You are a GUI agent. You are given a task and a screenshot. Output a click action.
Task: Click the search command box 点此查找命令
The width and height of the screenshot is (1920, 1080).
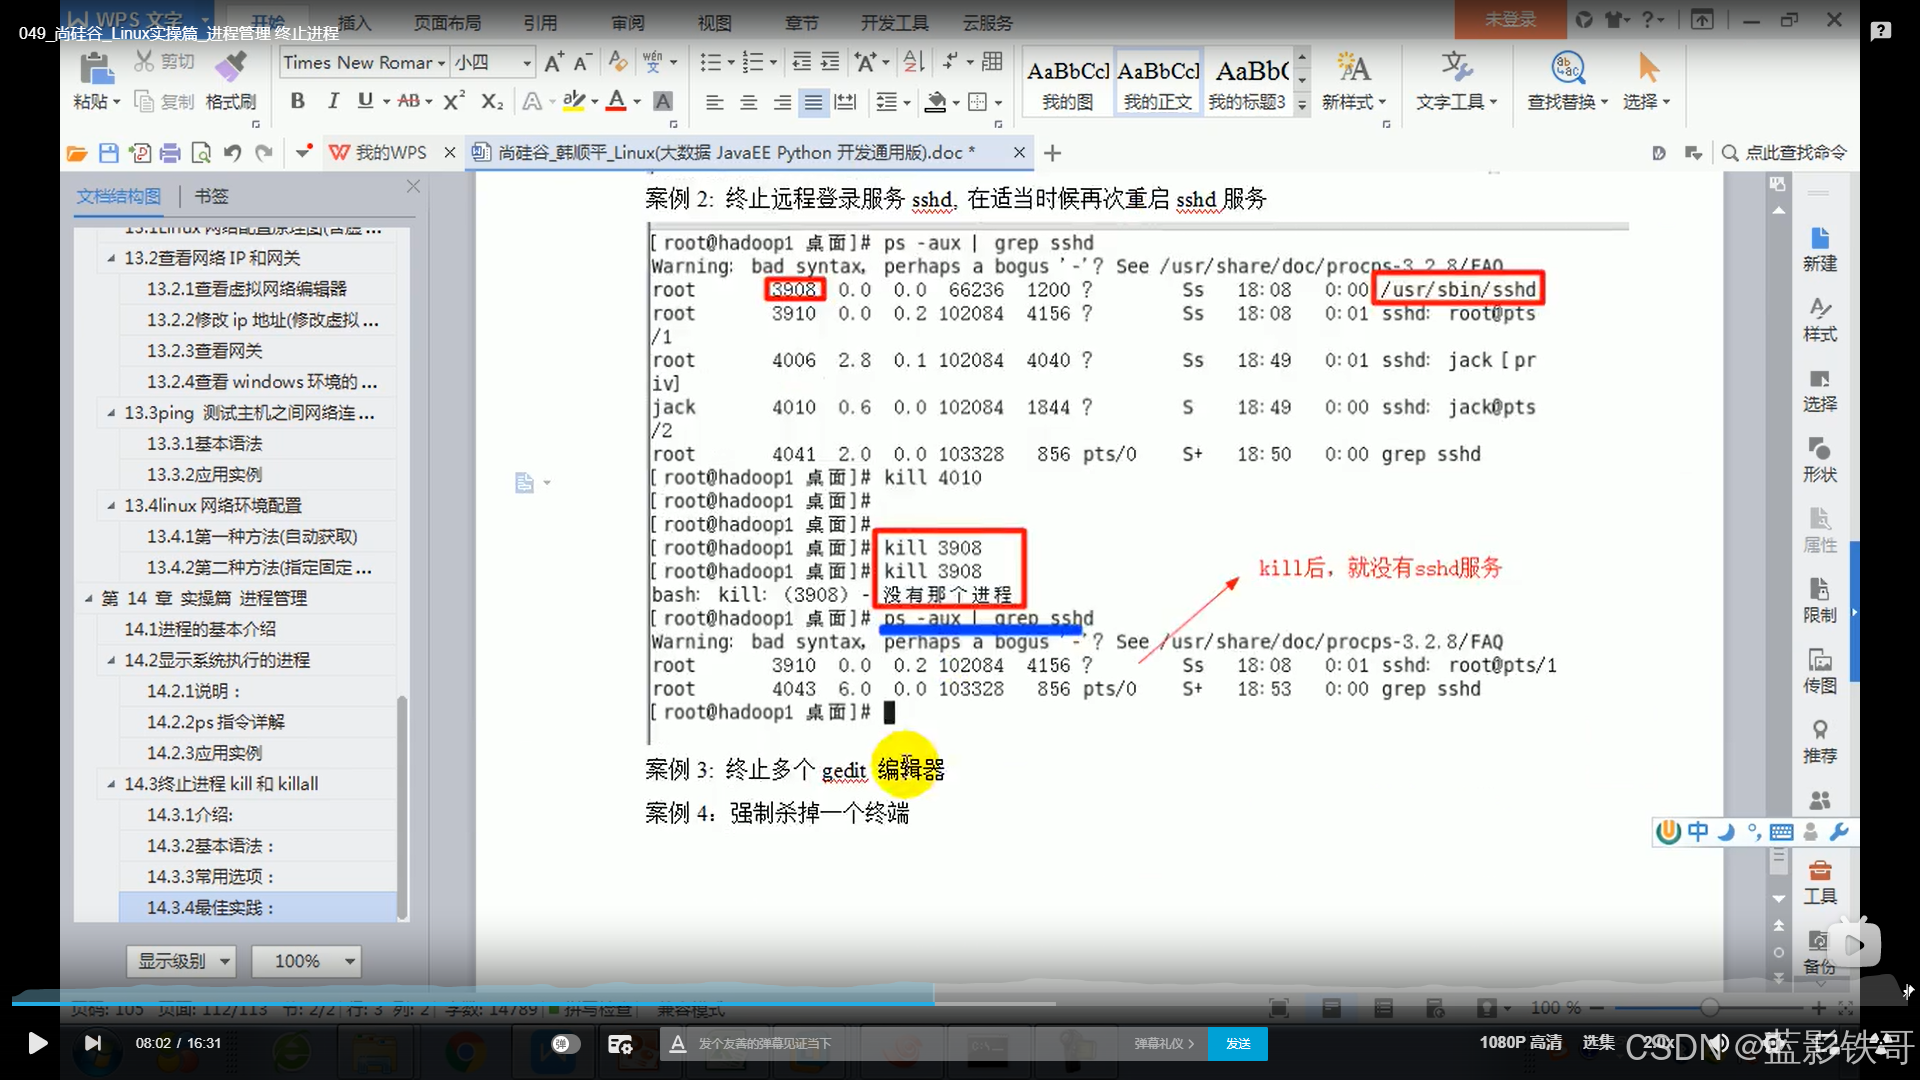(x=1784, y=152)
